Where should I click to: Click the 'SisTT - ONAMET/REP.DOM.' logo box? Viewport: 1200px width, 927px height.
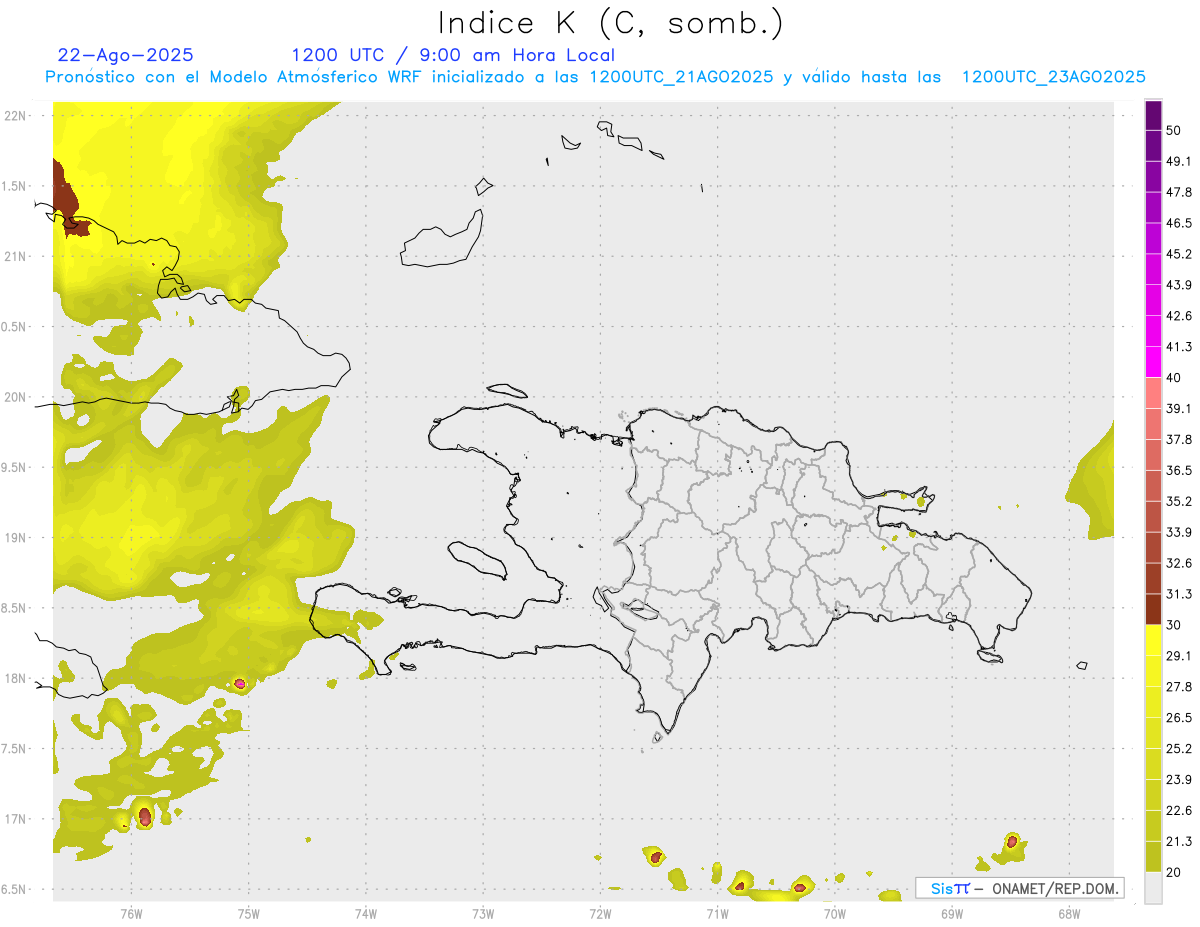click(1019, 888)
